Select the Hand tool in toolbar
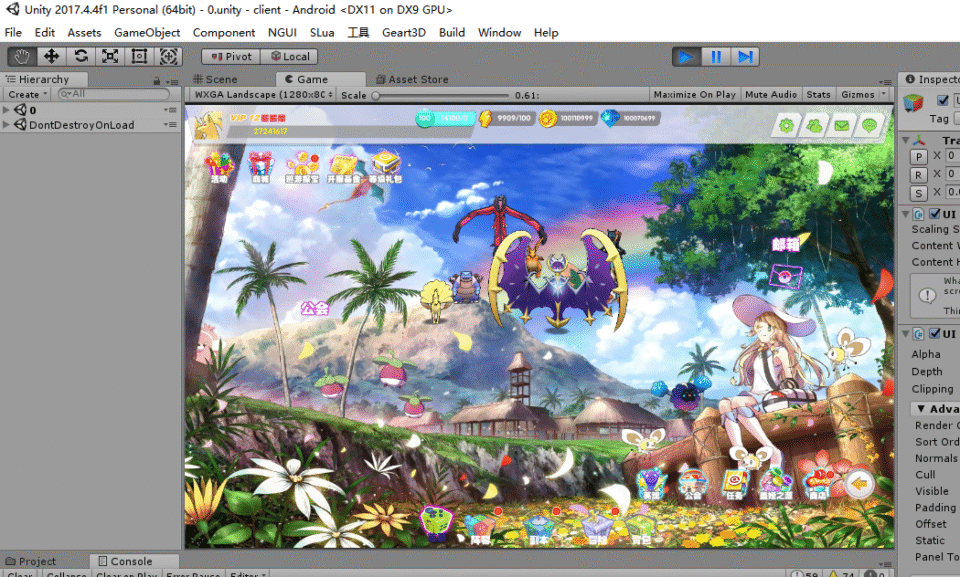The height and width of the screenshot is (577, 960). pyautogui.click(x=22, y=56)
